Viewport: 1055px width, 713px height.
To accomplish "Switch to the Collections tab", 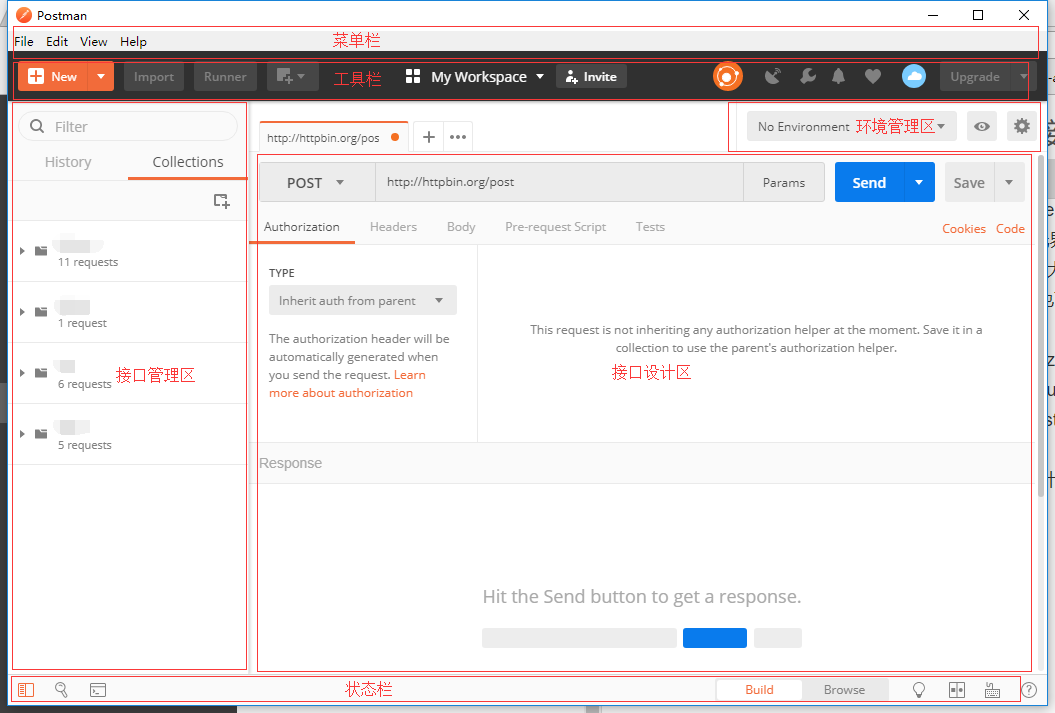I will tap(188, 162).
